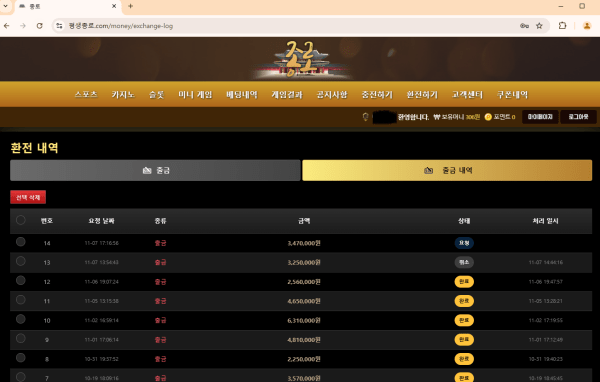600x382 pixels.
Task: Click the palace logo at the top center
Action: click(300, 59)
